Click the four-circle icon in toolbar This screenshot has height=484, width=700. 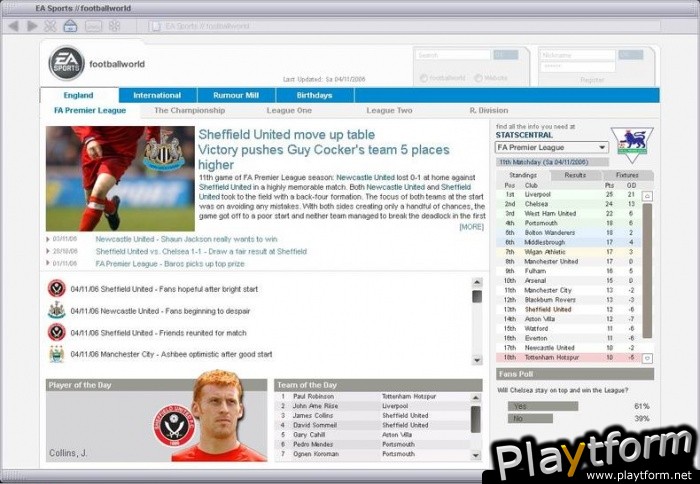click(x=115, y=26)
